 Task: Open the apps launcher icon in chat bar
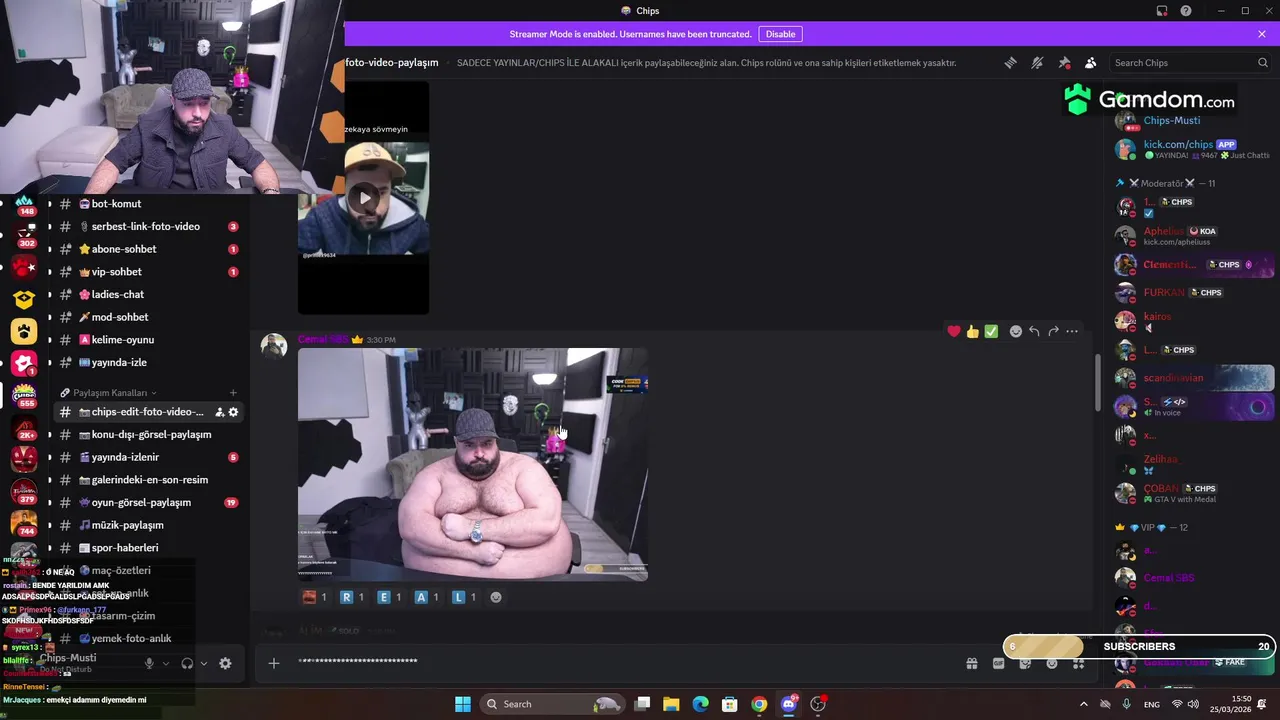pos(1079,663)
